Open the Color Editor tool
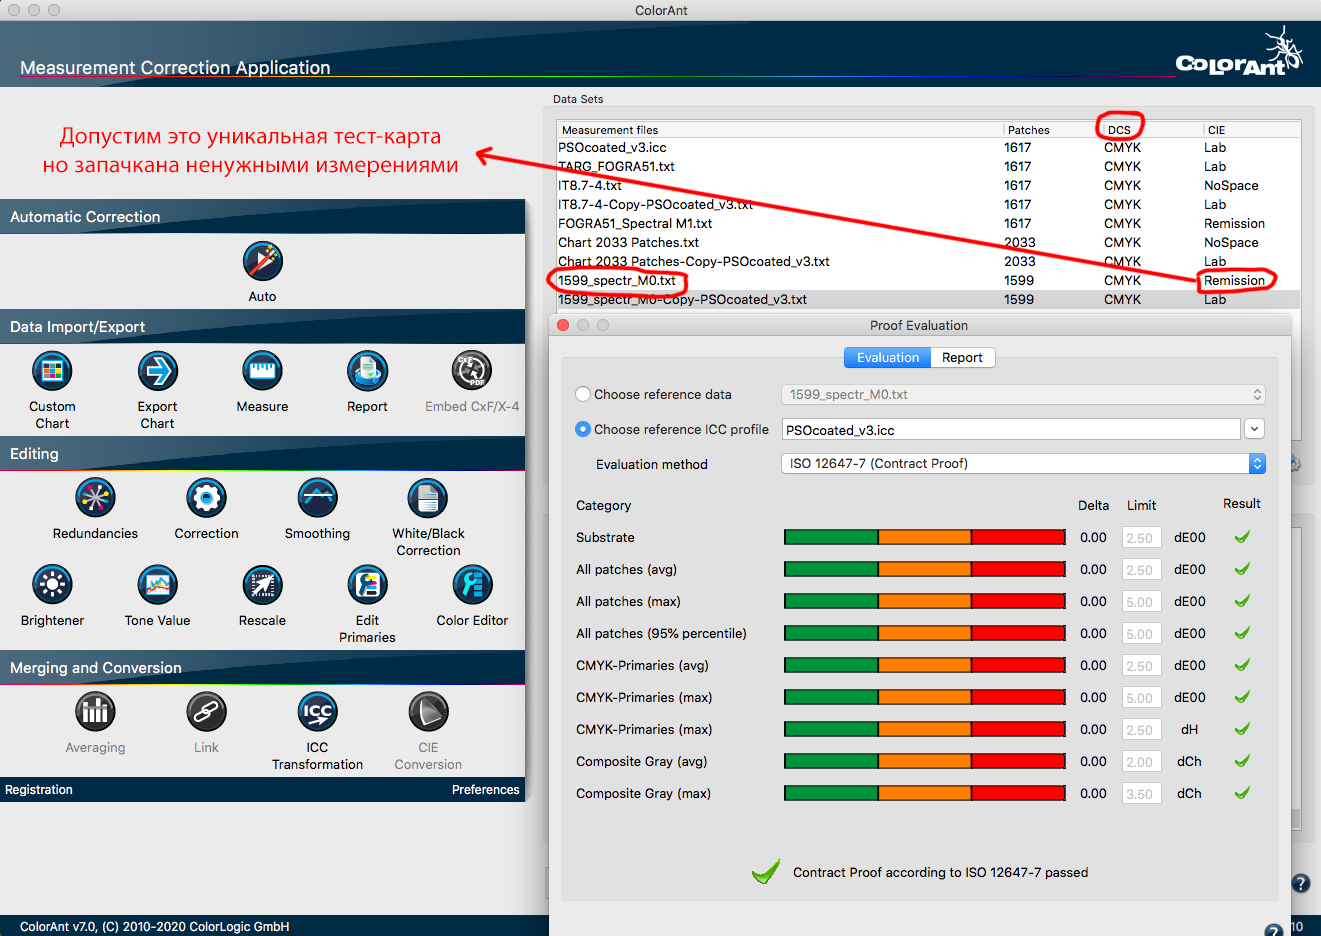Screen dimensions: 1321x936 [x=472, y=585]
